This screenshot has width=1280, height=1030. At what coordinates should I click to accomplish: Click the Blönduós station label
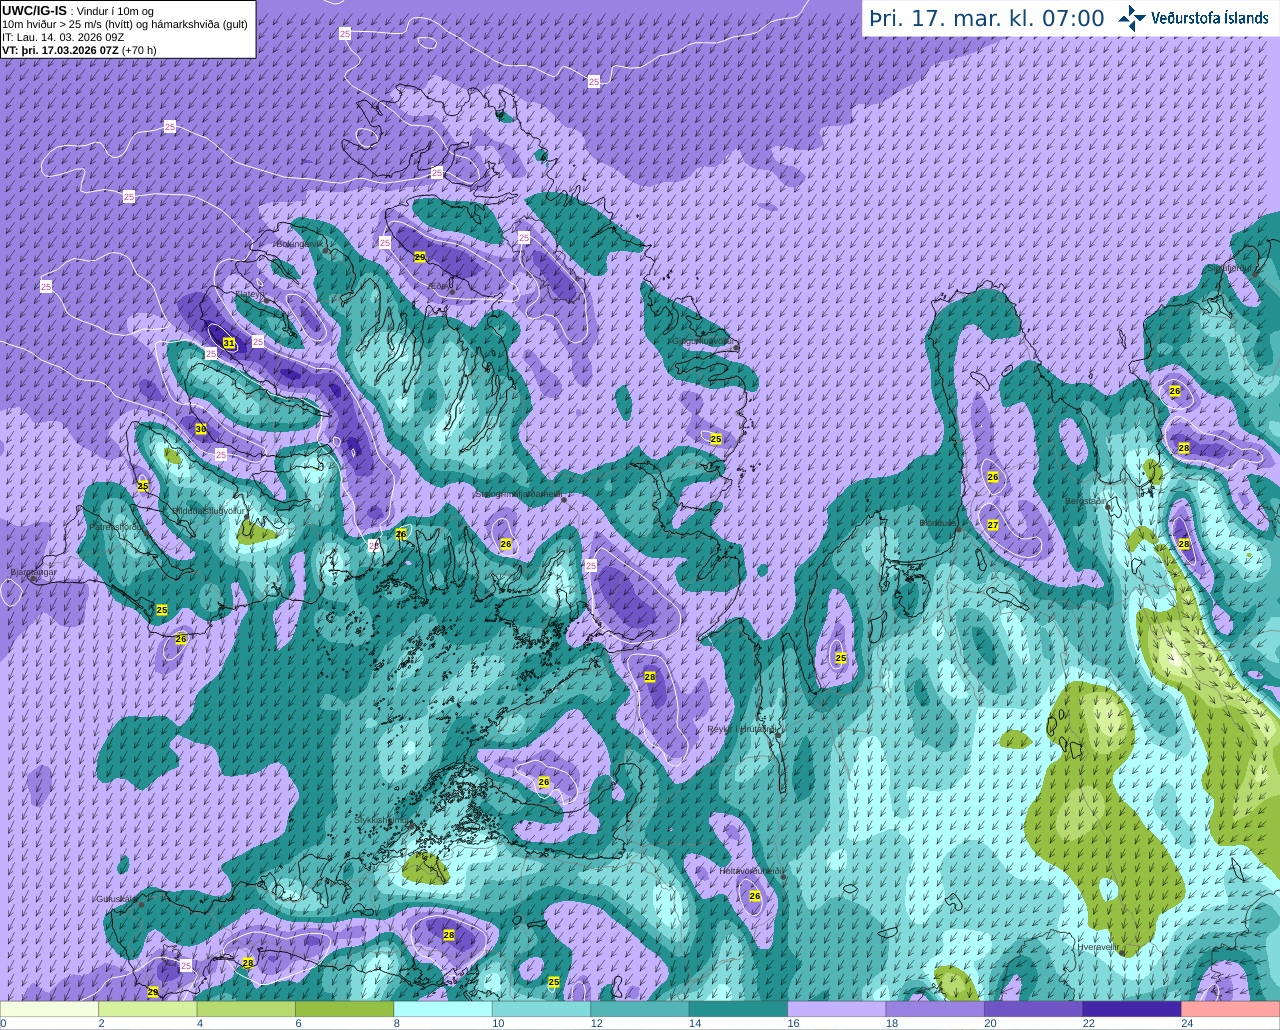(x=938, y=523)
